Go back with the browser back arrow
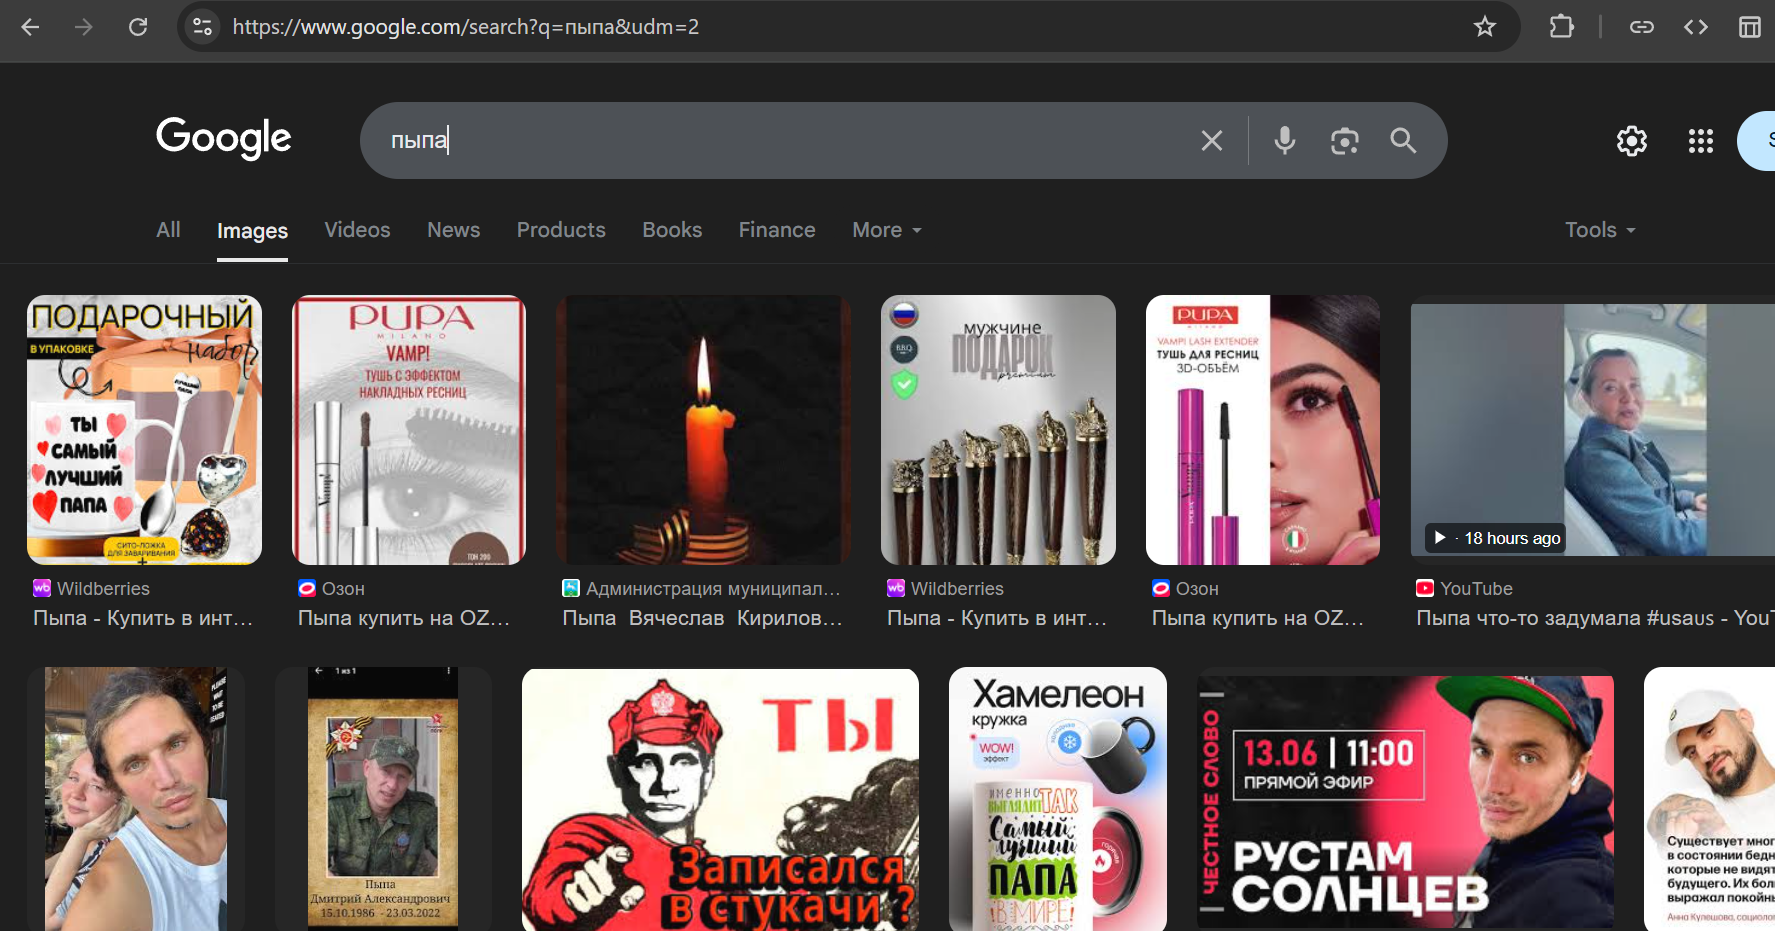The height and width of the screenshot is (931, 1775). point(30,27)
